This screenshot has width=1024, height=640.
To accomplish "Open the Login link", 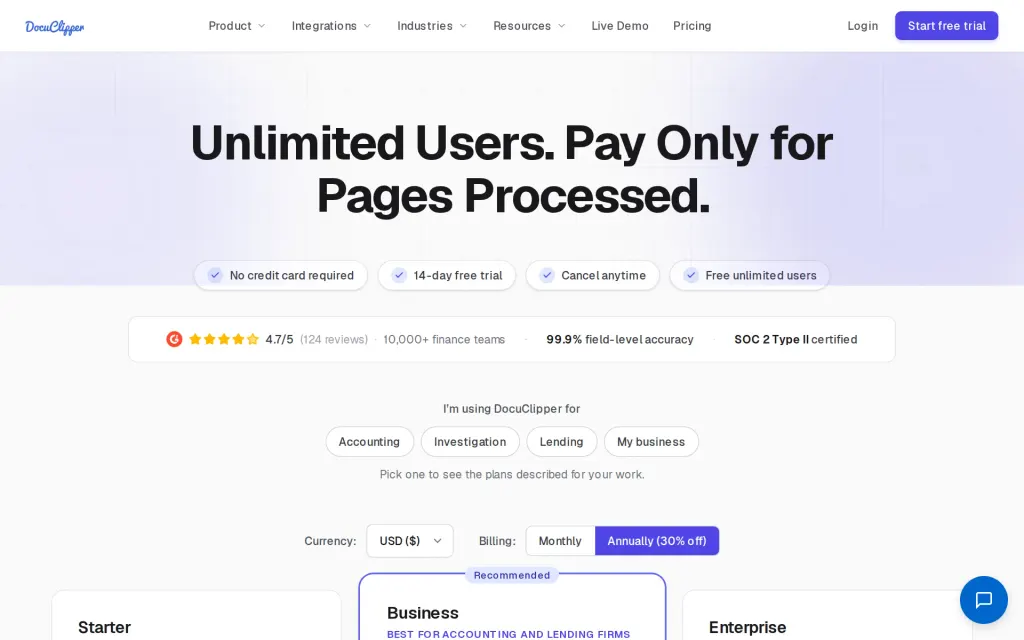I will [863, 26].
